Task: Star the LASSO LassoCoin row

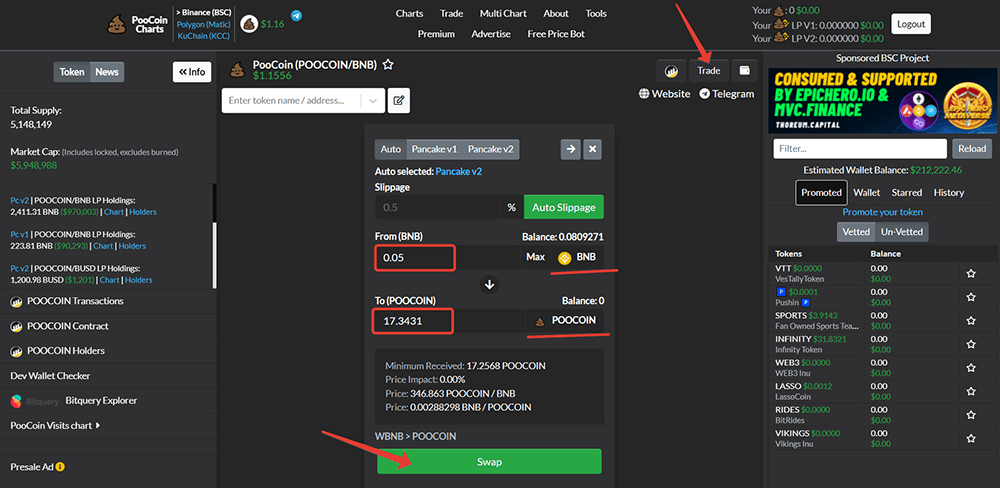Action: 971,392
